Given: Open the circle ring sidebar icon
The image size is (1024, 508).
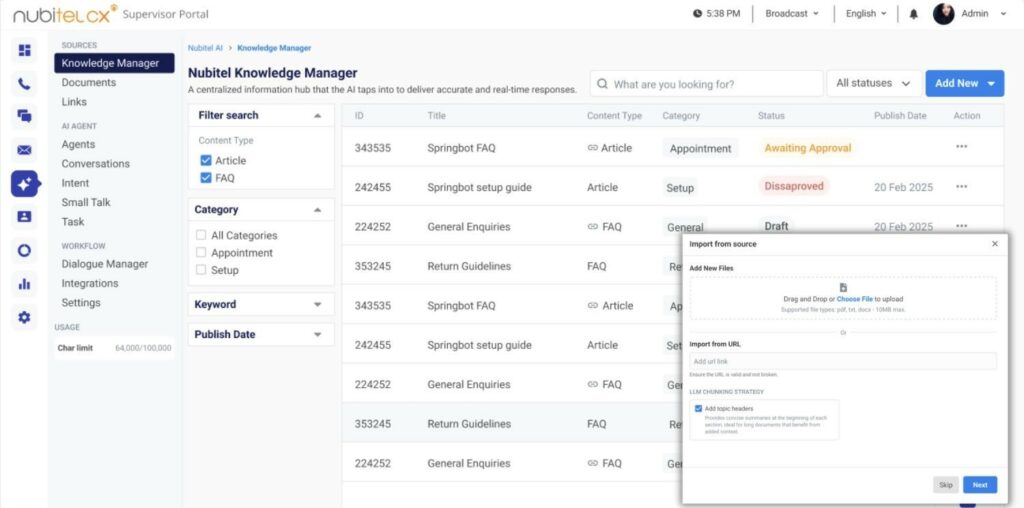Looking at the screenshot, I should (24, 250).
